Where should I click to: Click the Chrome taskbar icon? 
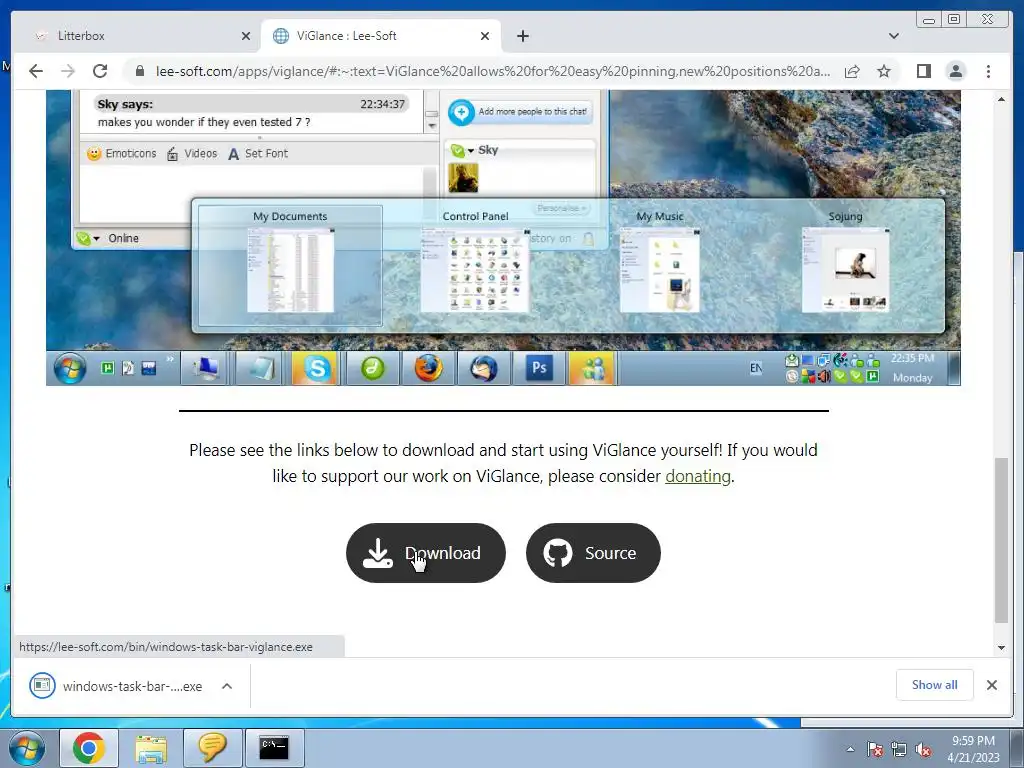(89, 748)
